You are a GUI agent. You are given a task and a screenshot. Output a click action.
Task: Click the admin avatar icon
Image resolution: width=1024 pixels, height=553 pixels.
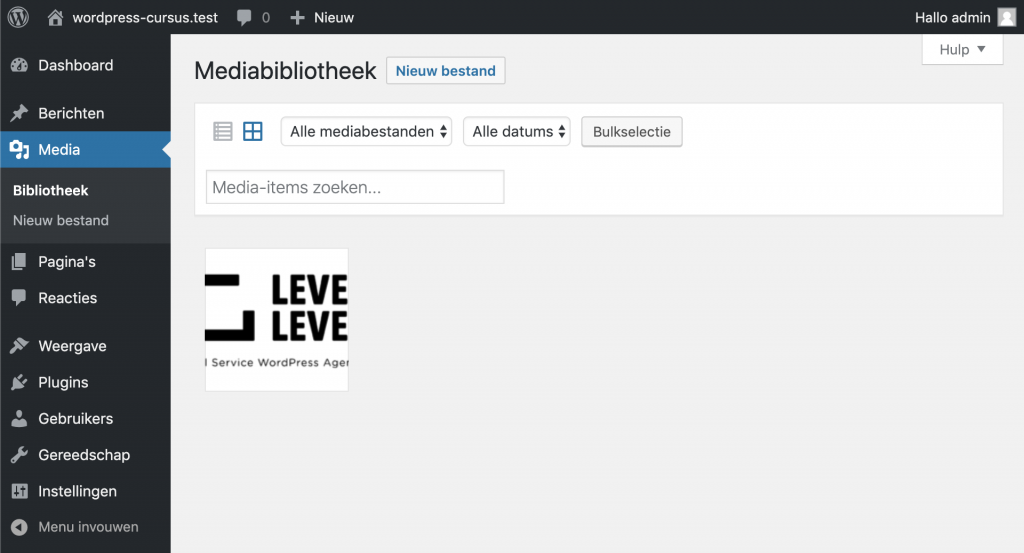[x=1006, y=18]
